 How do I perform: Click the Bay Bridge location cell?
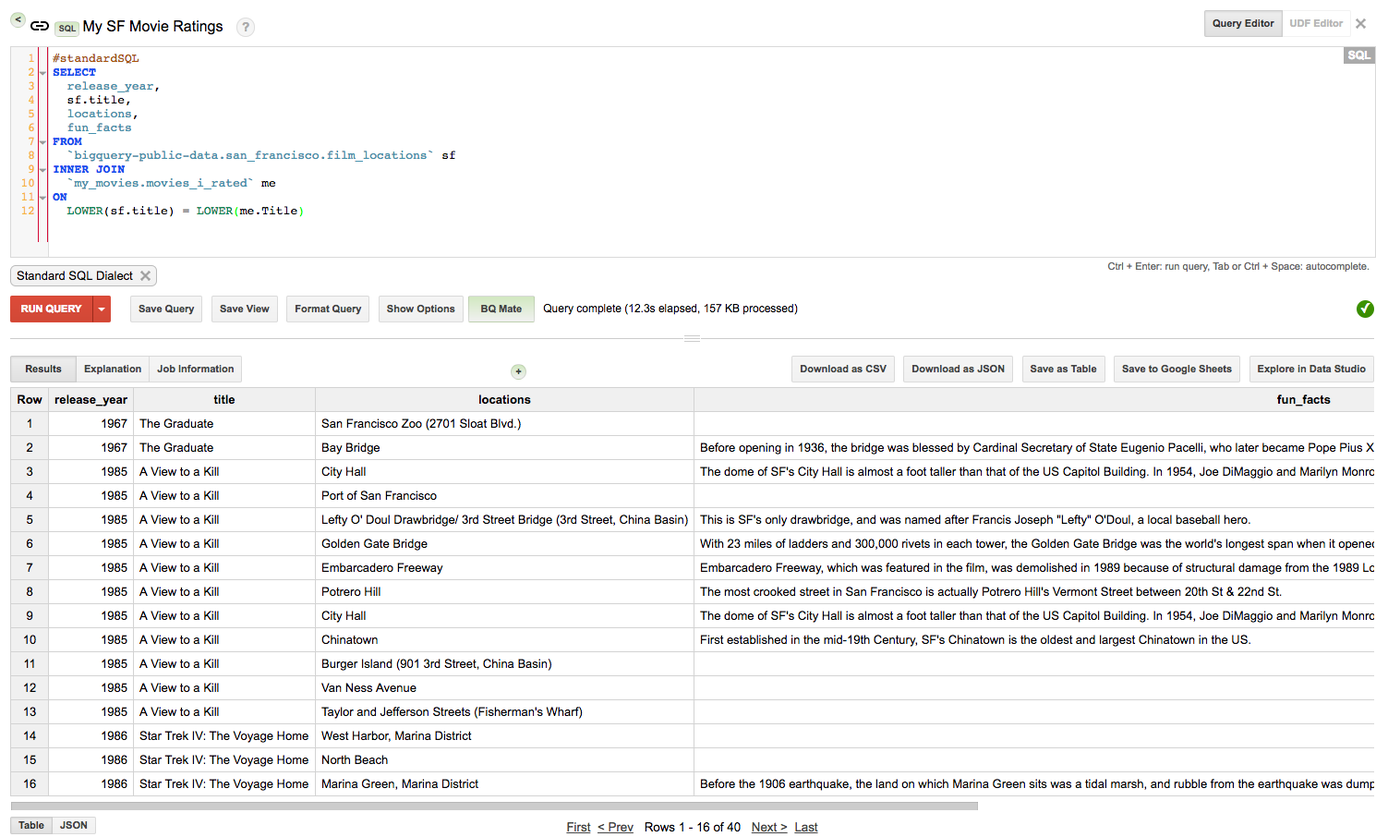tap(504, 448)
